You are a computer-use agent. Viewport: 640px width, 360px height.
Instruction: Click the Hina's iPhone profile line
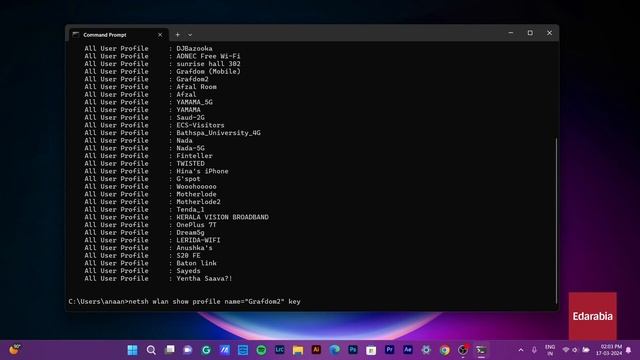[156, 171]
